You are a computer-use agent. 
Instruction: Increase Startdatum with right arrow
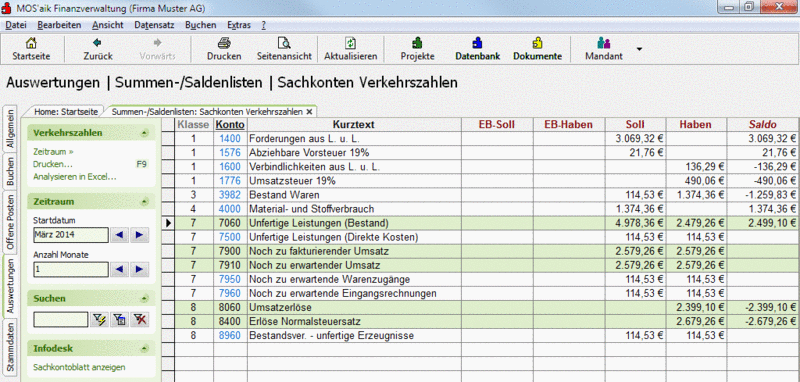(x=139, y=235)
